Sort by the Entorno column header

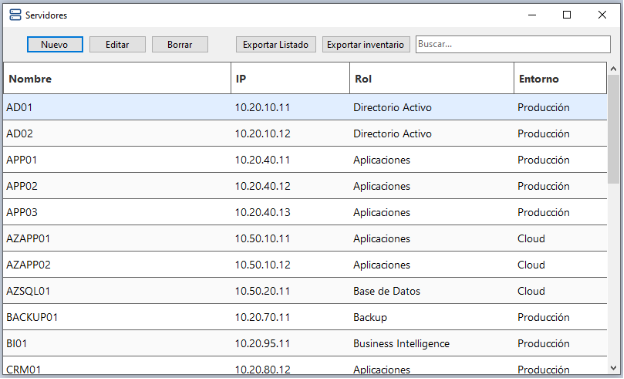click(x=560, y=78)
